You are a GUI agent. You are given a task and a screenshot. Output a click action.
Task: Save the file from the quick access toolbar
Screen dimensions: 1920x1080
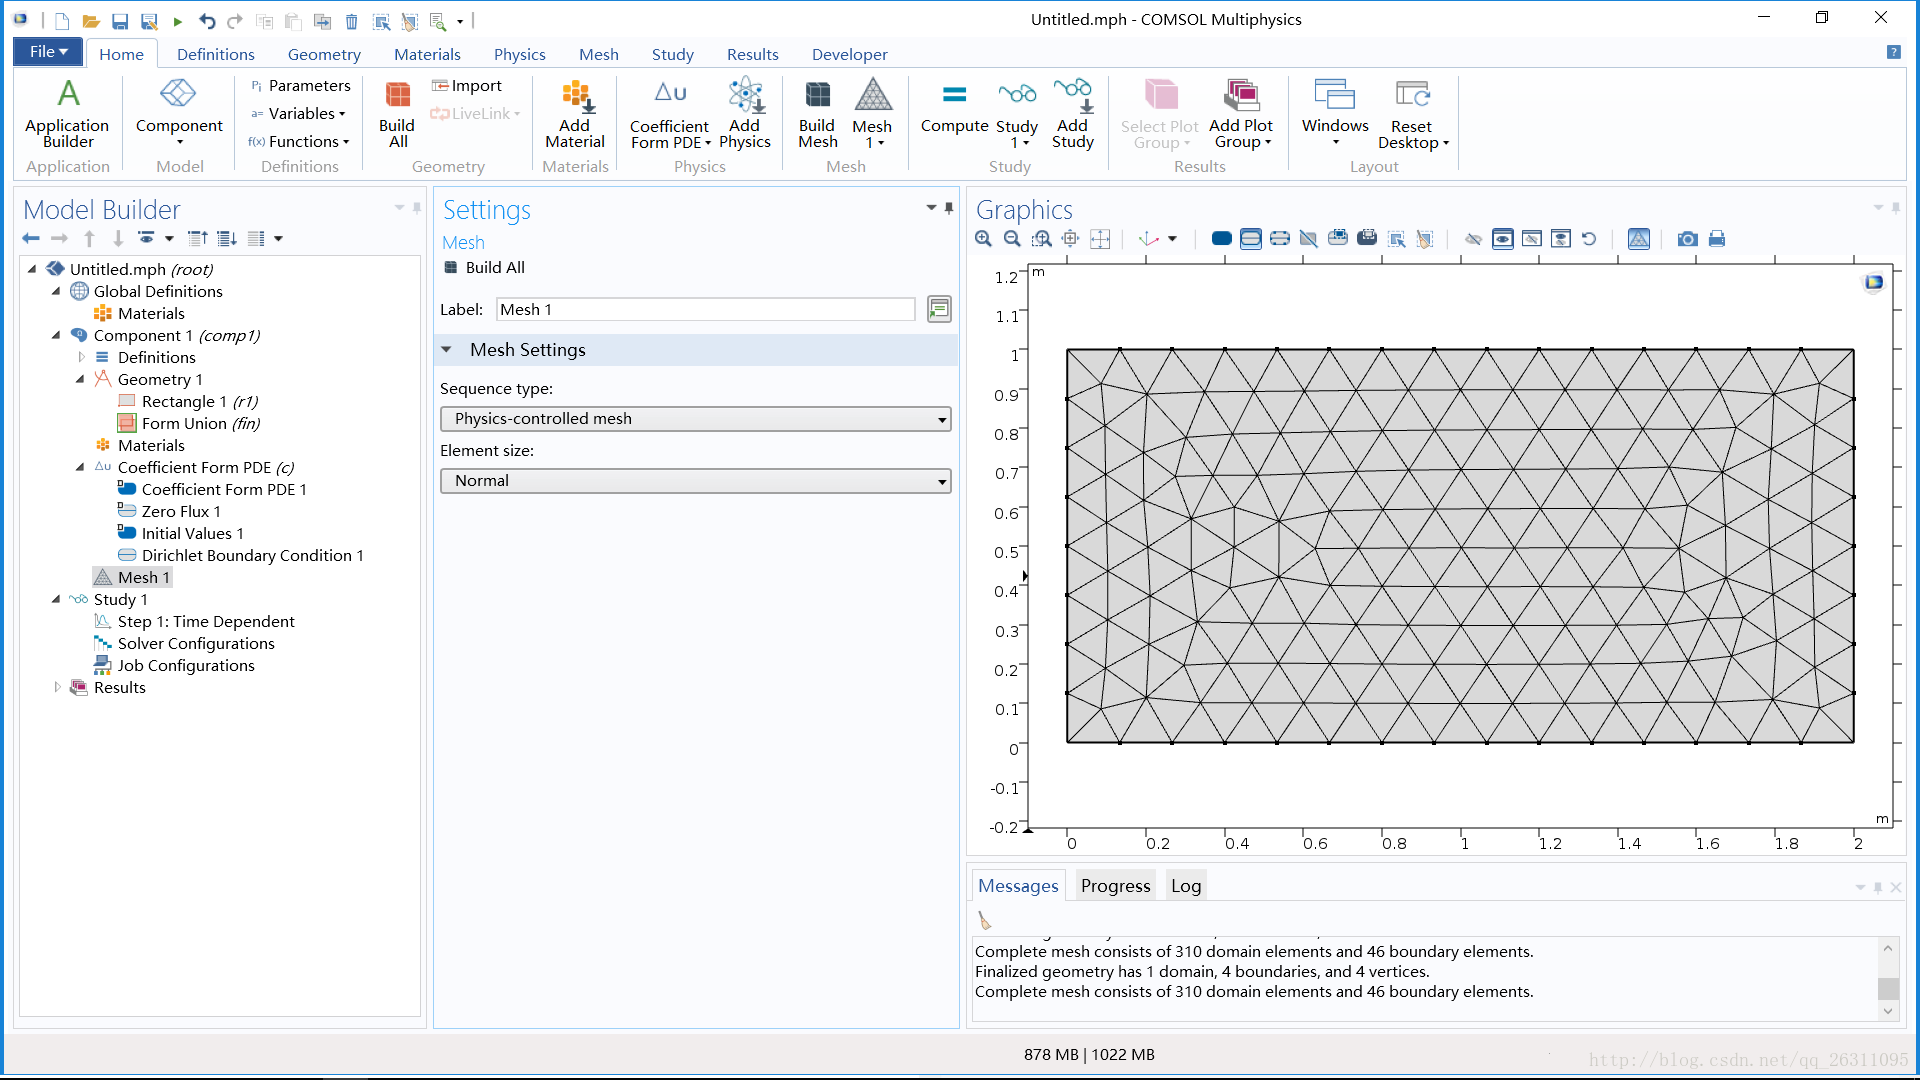point(120,21)
